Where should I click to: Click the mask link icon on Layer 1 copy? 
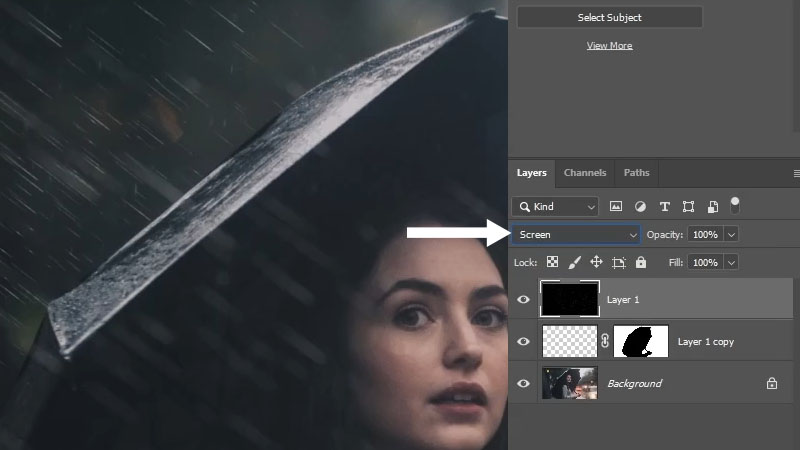tap(605, 341)
